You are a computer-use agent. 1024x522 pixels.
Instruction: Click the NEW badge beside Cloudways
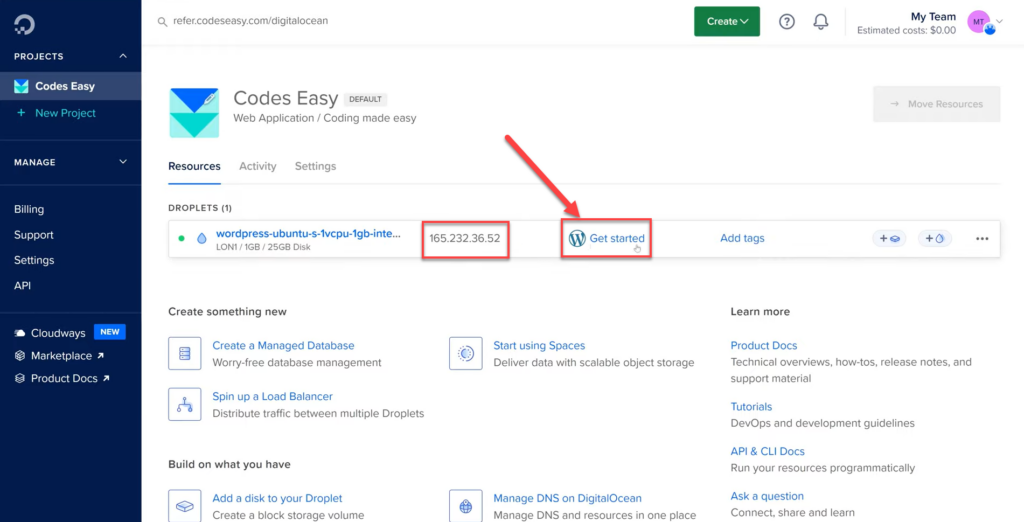coord(110,332)
